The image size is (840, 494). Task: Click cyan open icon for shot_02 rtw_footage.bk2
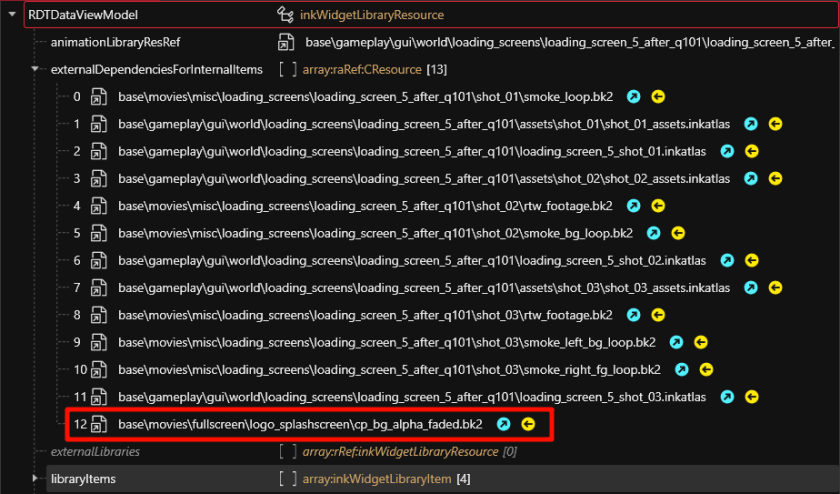[634, 206]
